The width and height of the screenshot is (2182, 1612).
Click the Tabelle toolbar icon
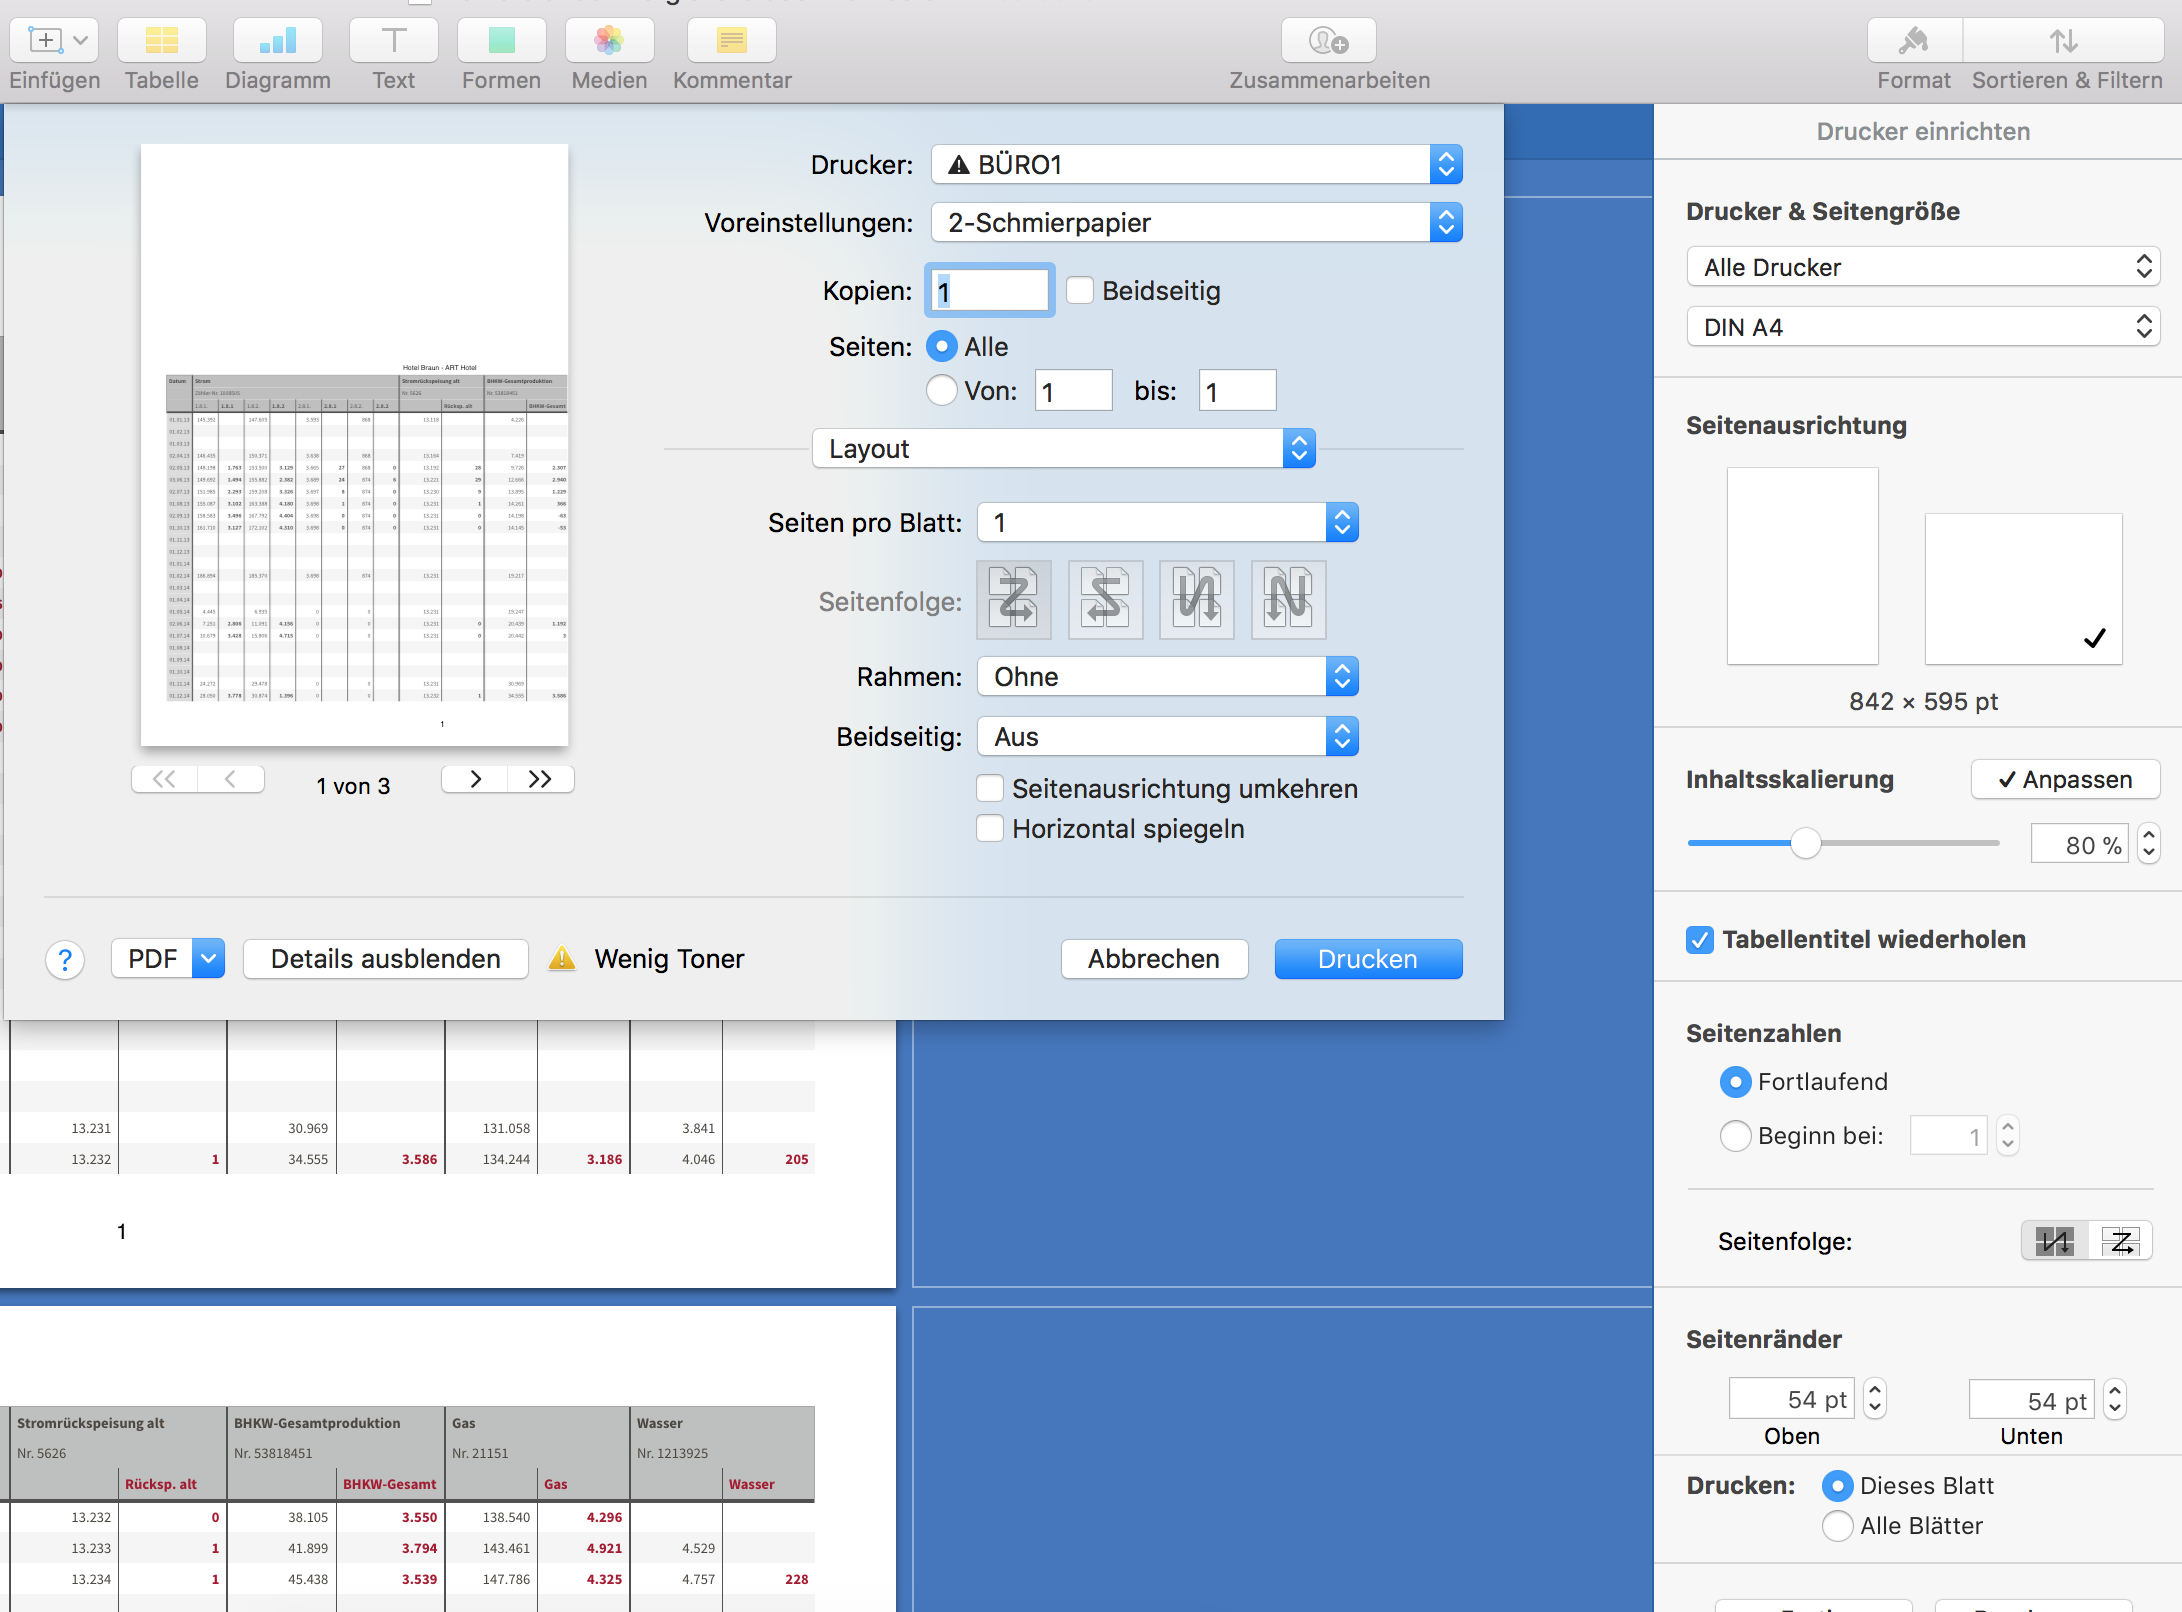point(161,41)
